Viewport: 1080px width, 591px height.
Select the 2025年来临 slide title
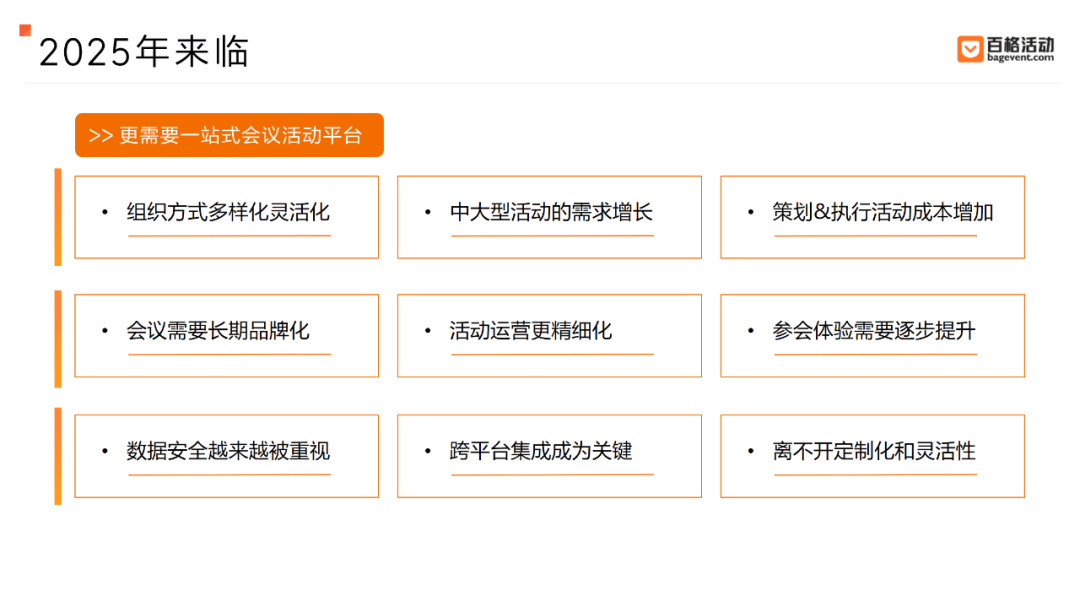[143, 52]
